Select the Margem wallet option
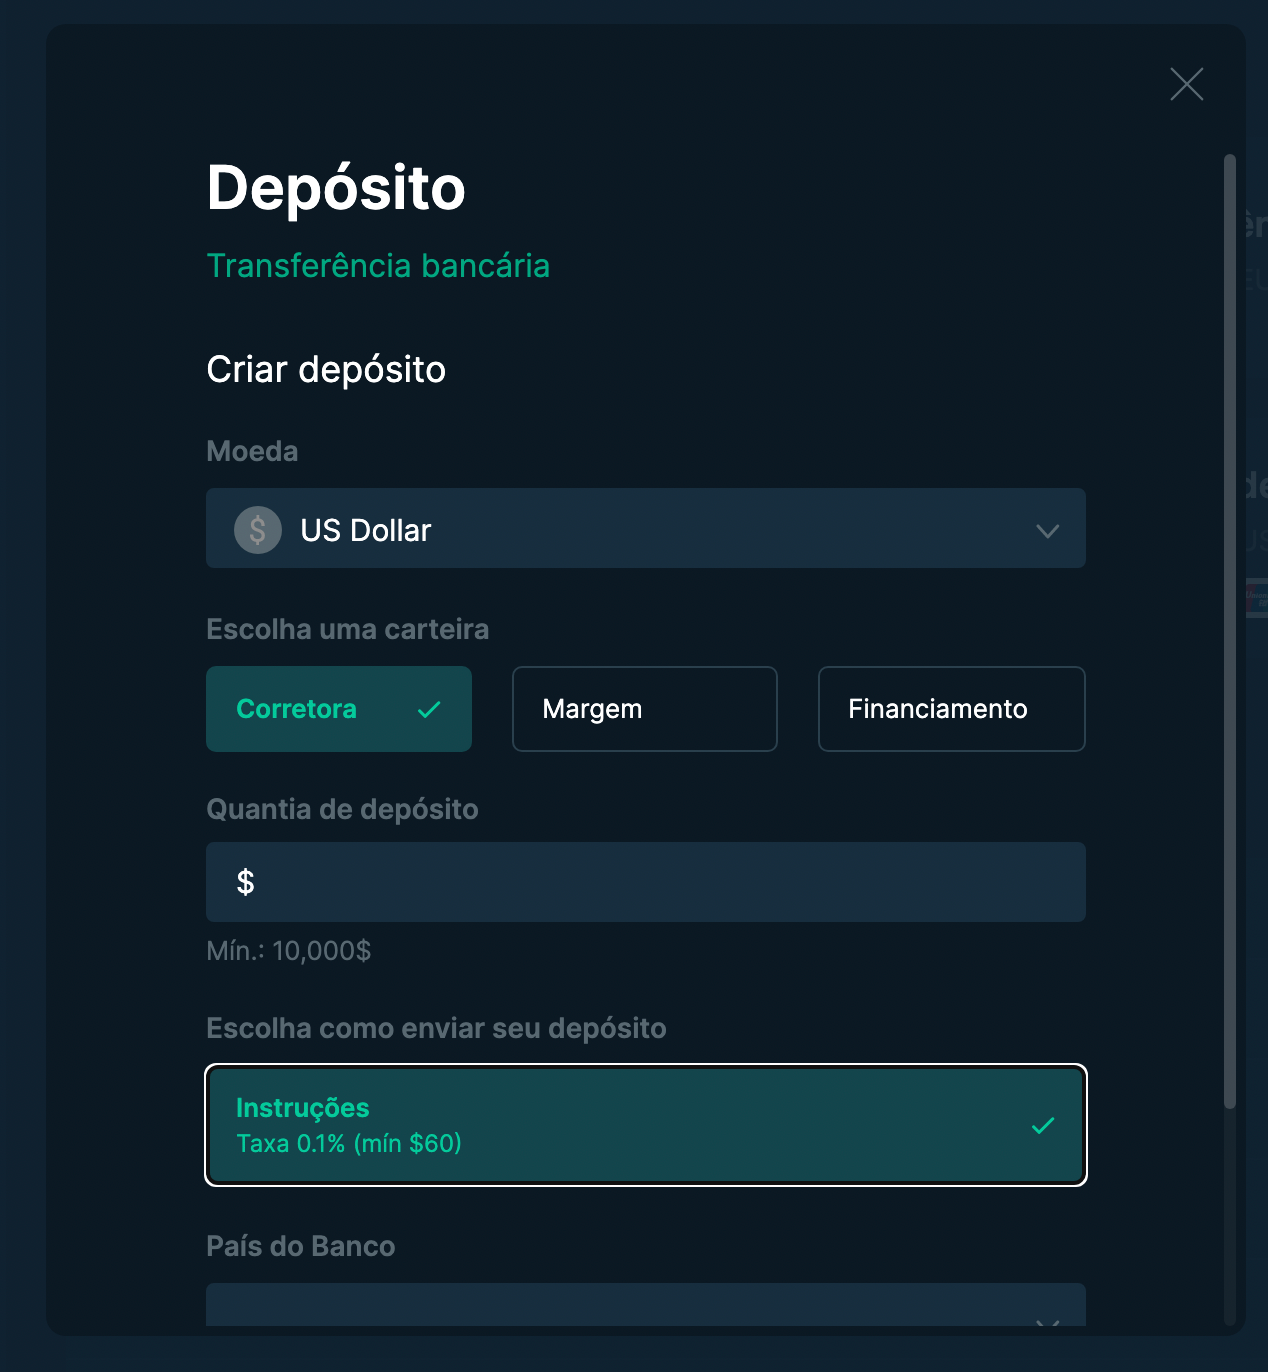The height and width of the screenshot is (1372, 1268). pyautogui.click(x=645, y=709)
